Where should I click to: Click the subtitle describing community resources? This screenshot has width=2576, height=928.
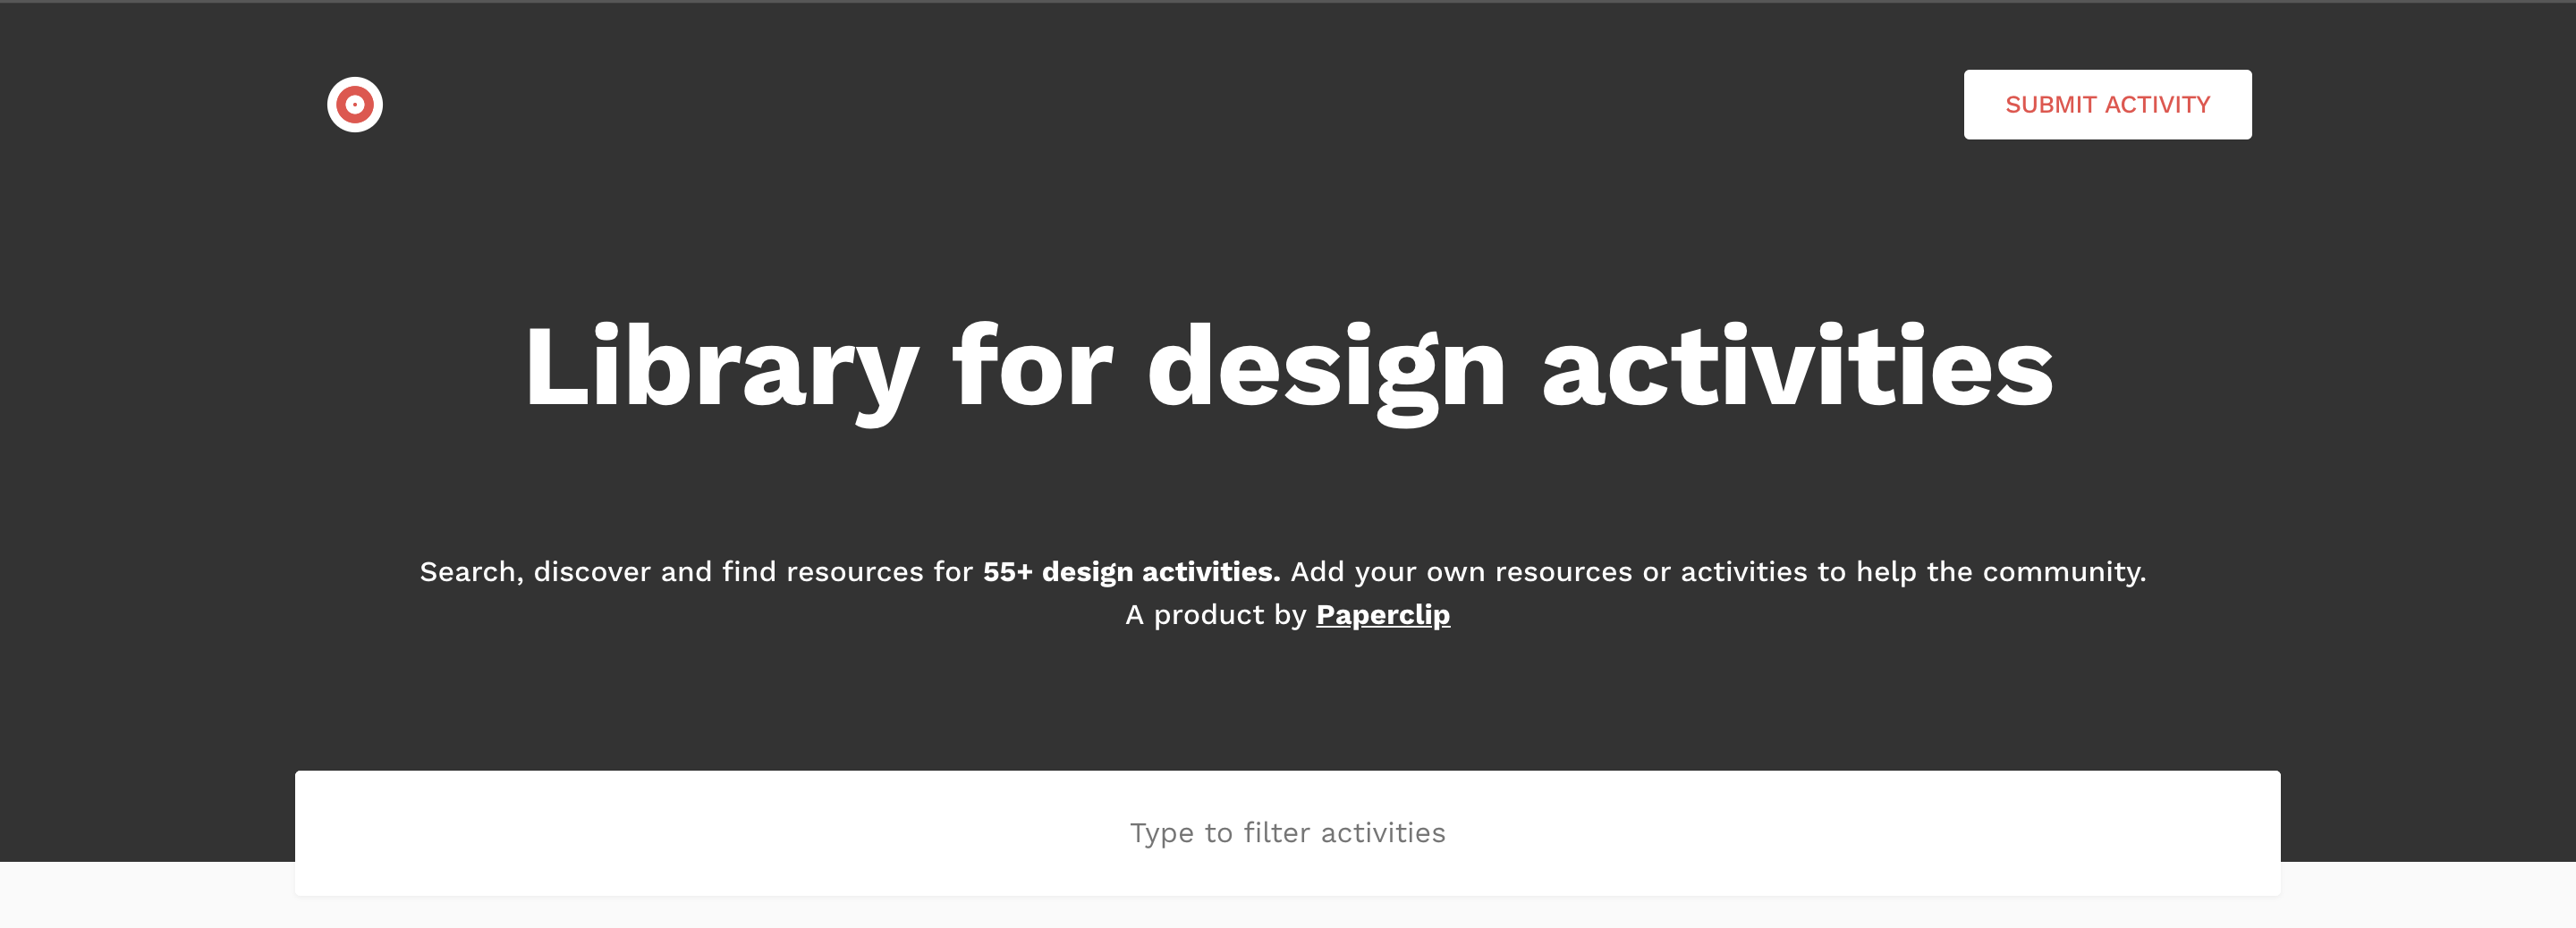click(1287, 572)
